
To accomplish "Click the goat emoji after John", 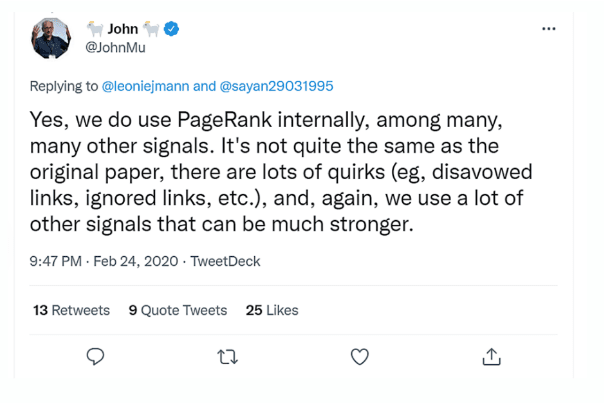I will pos(152,30).
